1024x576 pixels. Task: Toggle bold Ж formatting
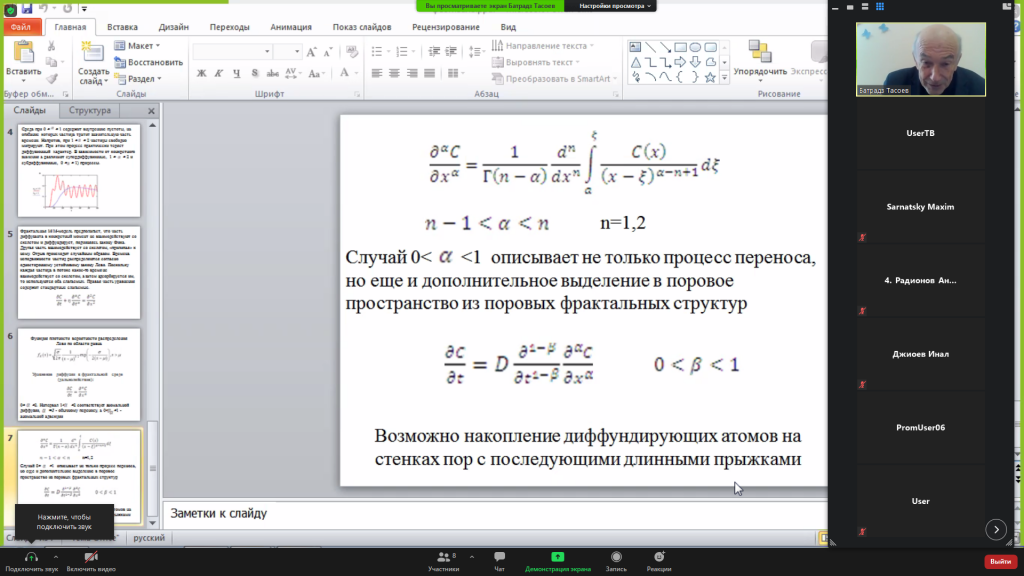click(202, 73)
